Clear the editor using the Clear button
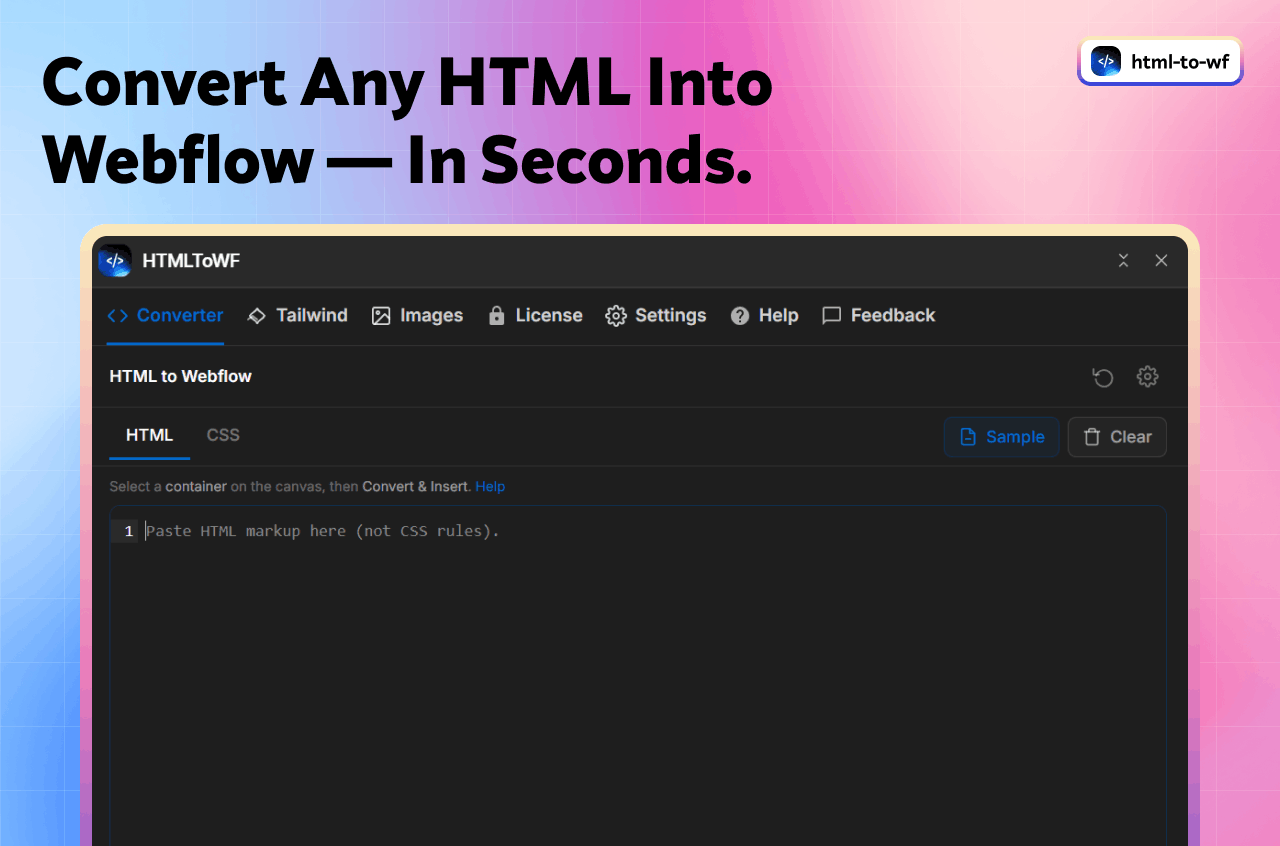The image size is (1280, 846). [x=1117, y=437]
